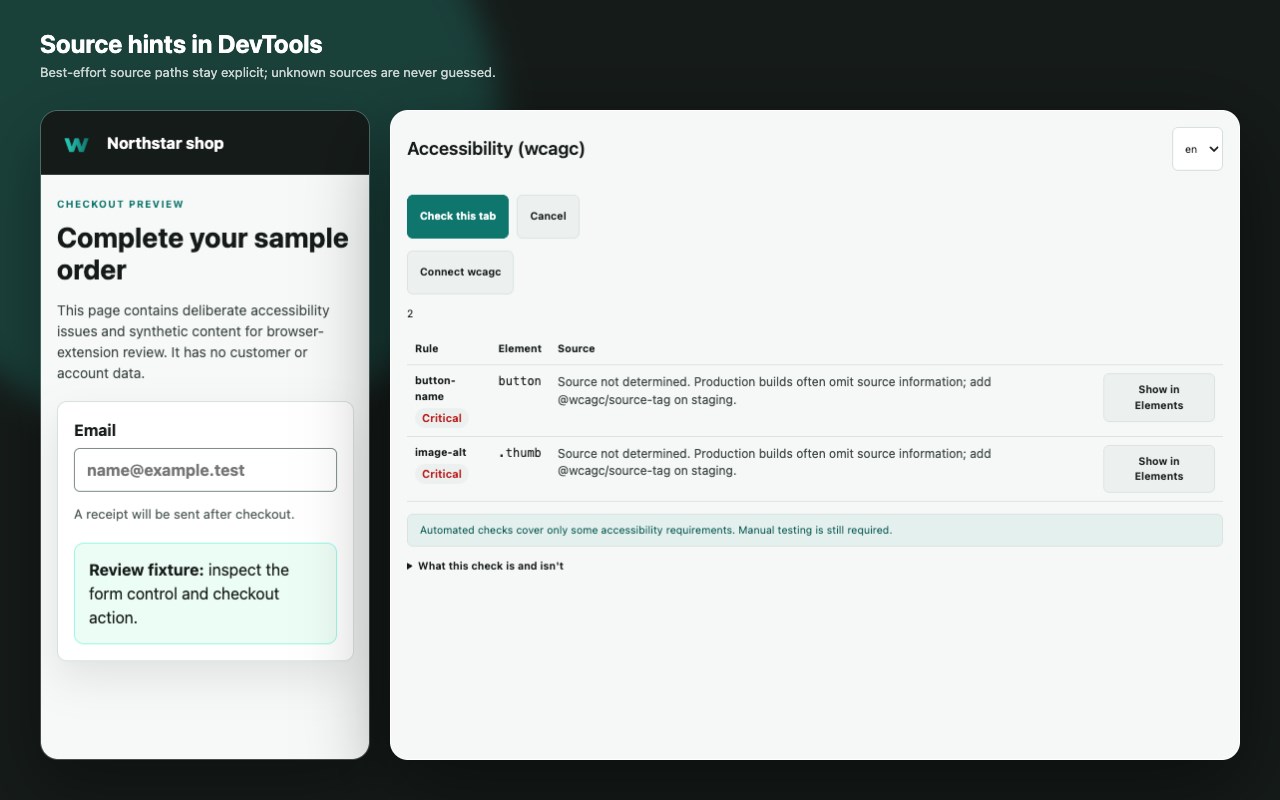
Task: Select the Connect wcagc button
Action: (460, 272)
